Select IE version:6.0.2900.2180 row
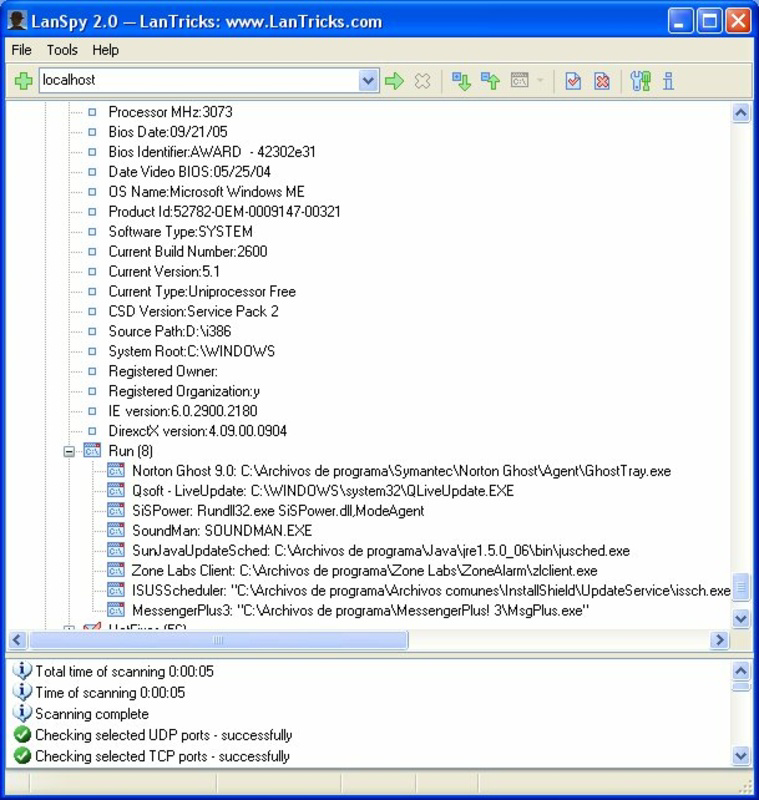 pos(183,411)
